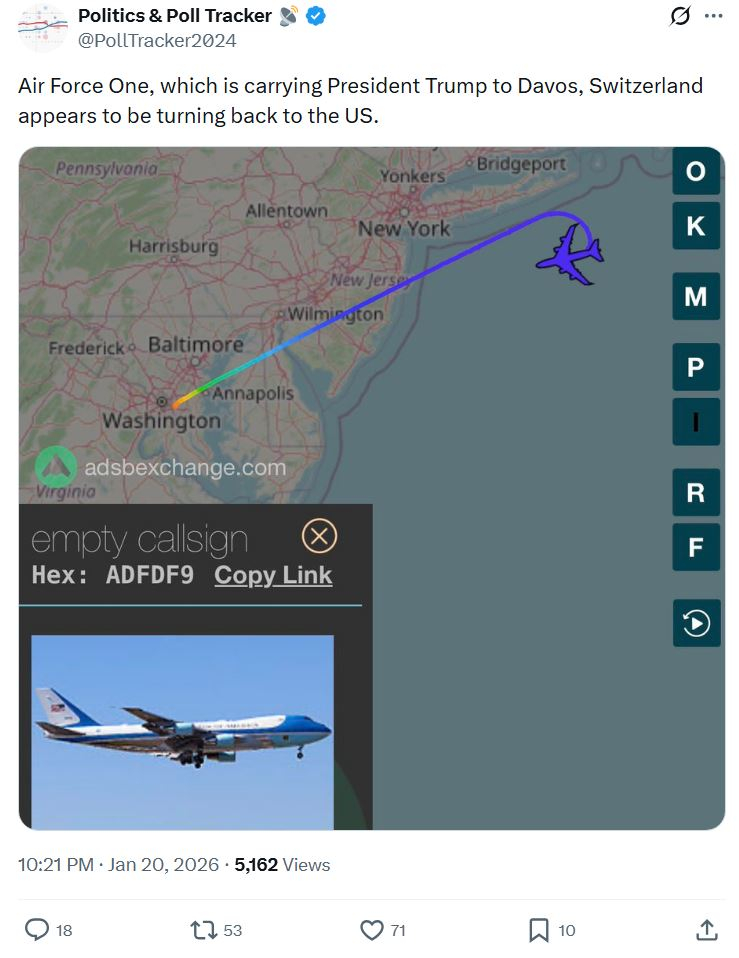The height and width of the screenshot is (958, 739).
Task: Toggle the K map button
Action: [696, 226]
